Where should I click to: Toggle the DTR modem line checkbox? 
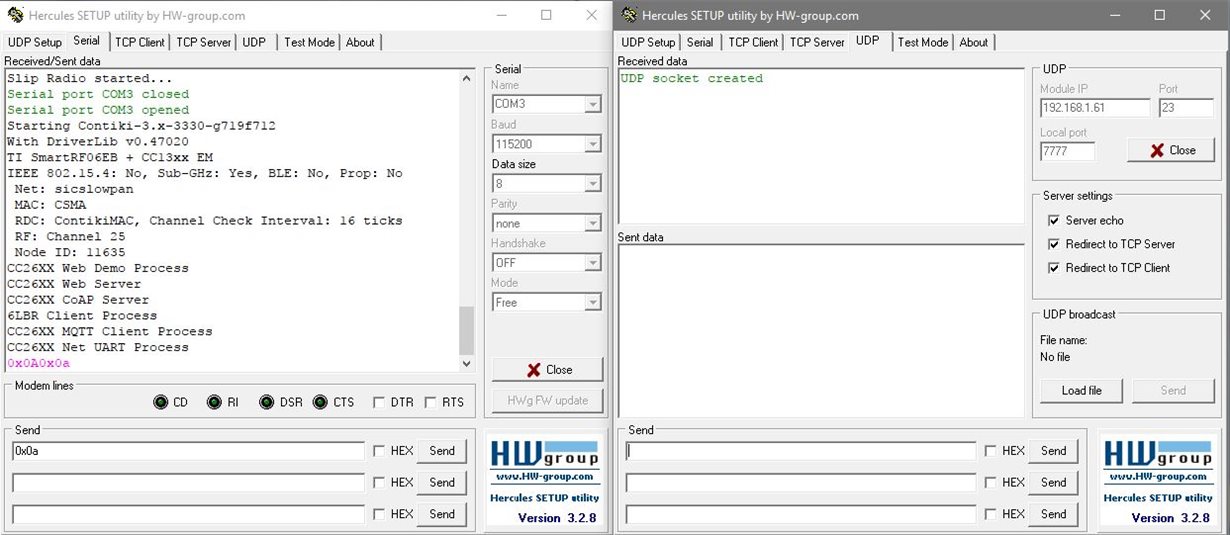pos(379,402)
